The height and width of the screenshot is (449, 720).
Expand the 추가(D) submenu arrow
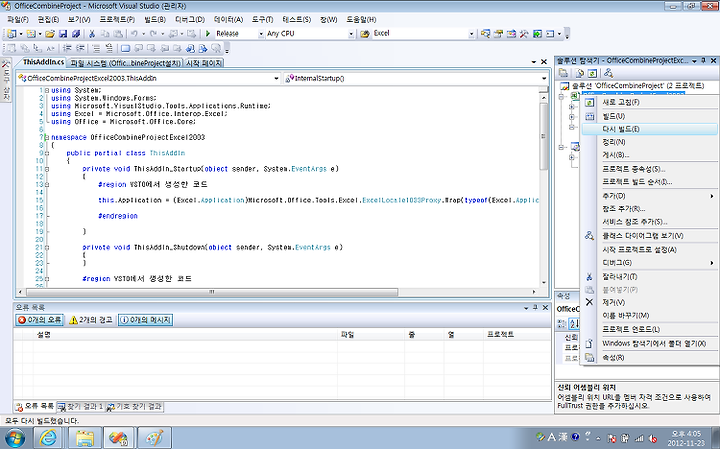(712, 196)
